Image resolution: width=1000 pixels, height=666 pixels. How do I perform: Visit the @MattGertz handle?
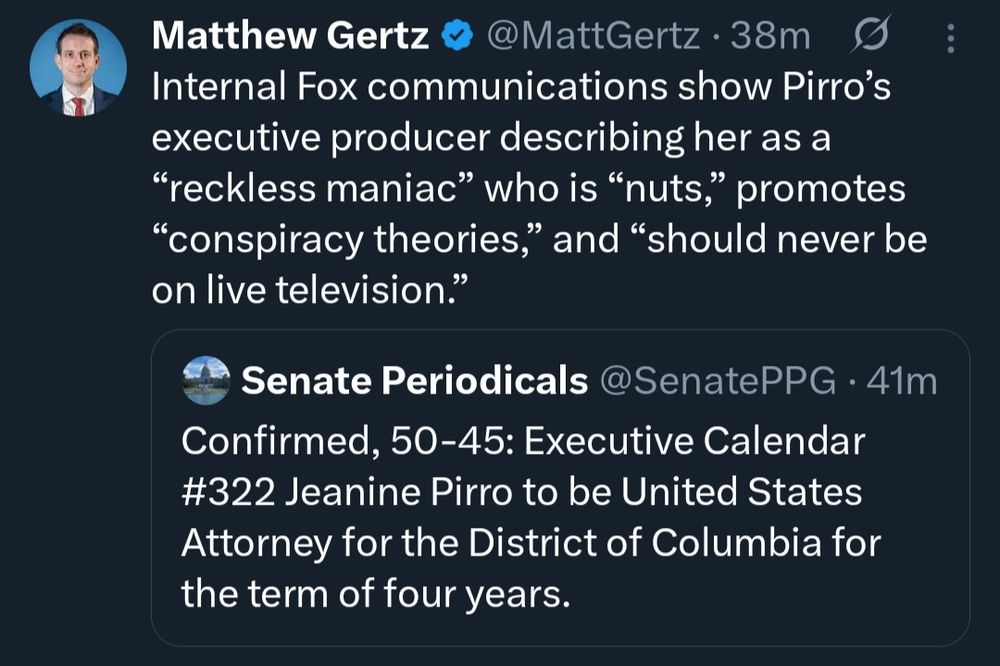[x=593, y=36]
